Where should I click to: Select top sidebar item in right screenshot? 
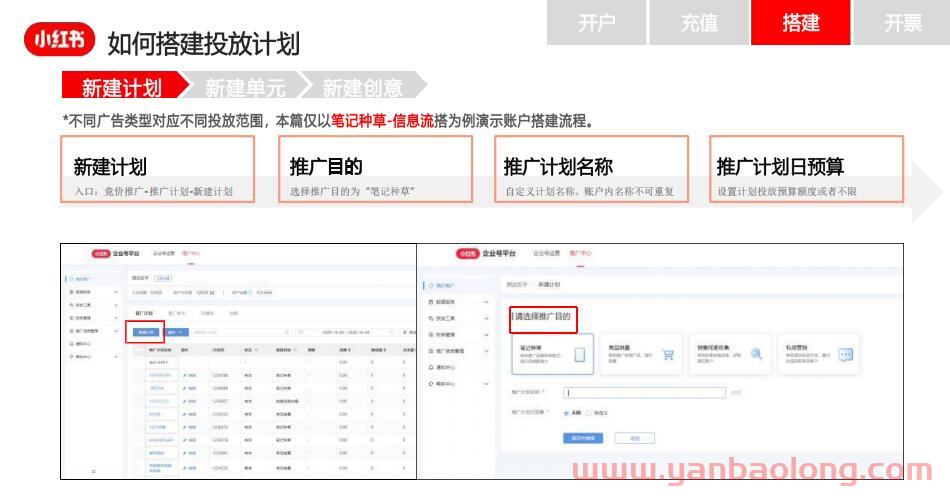tap(459, 285)
